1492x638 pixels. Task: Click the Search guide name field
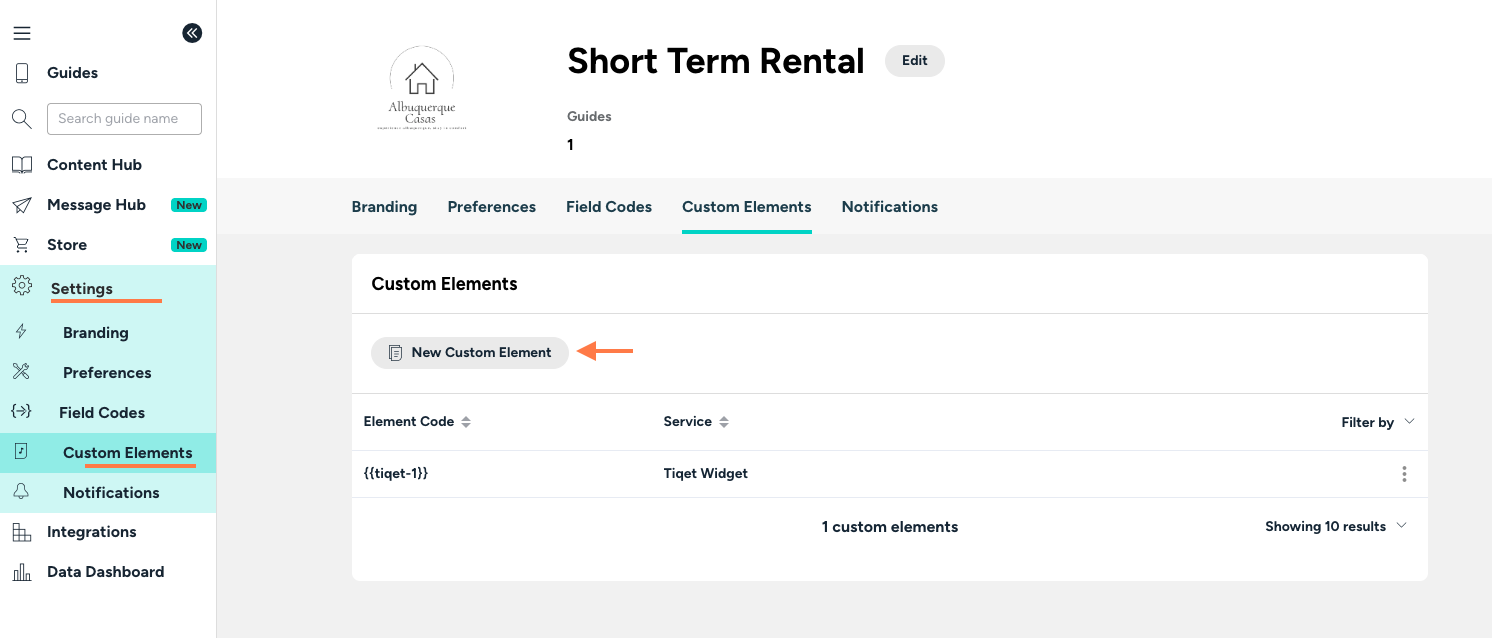[124, 119]
